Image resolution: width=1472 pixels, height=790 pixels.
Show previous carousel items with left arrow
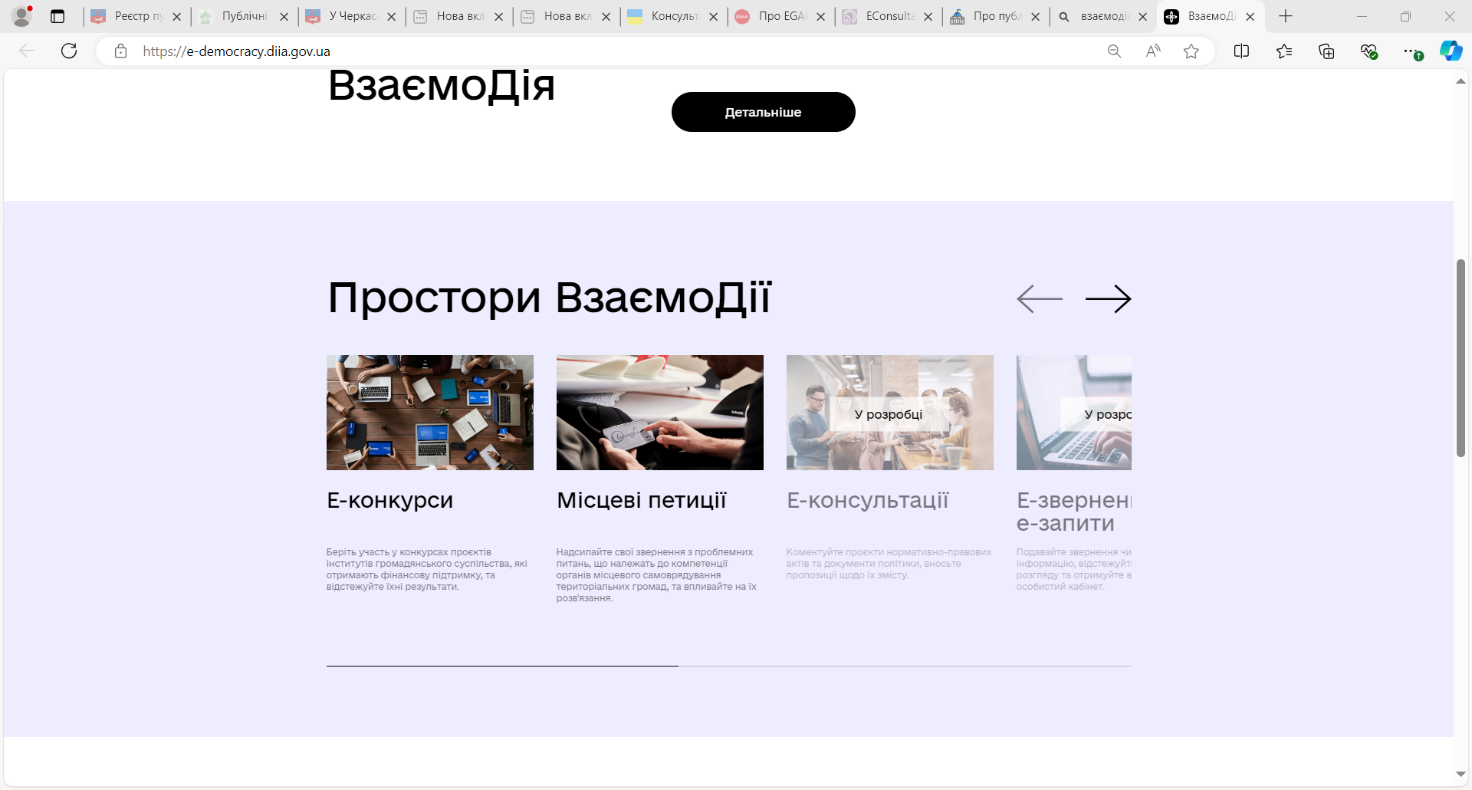pyautogui.click(x=1040, y=299)
